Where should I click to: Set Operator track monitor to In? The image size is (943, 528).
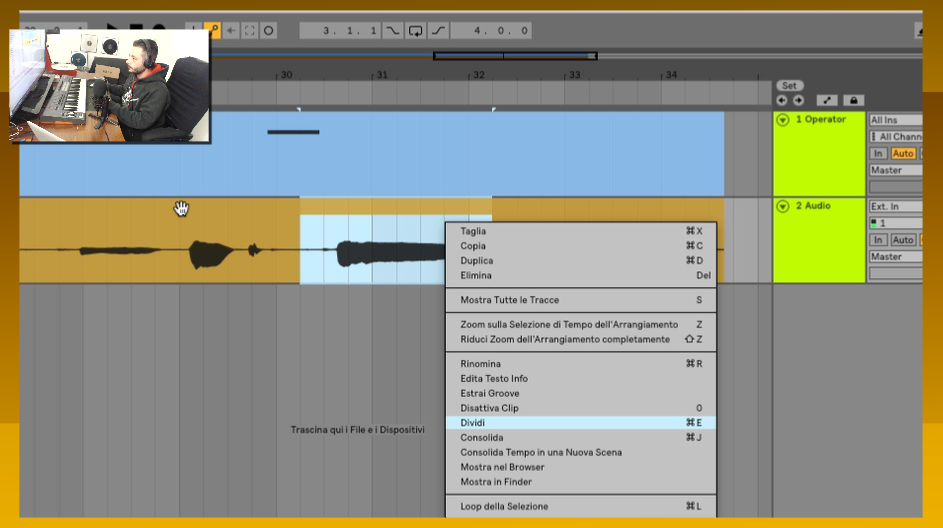[x=877, y=154]
